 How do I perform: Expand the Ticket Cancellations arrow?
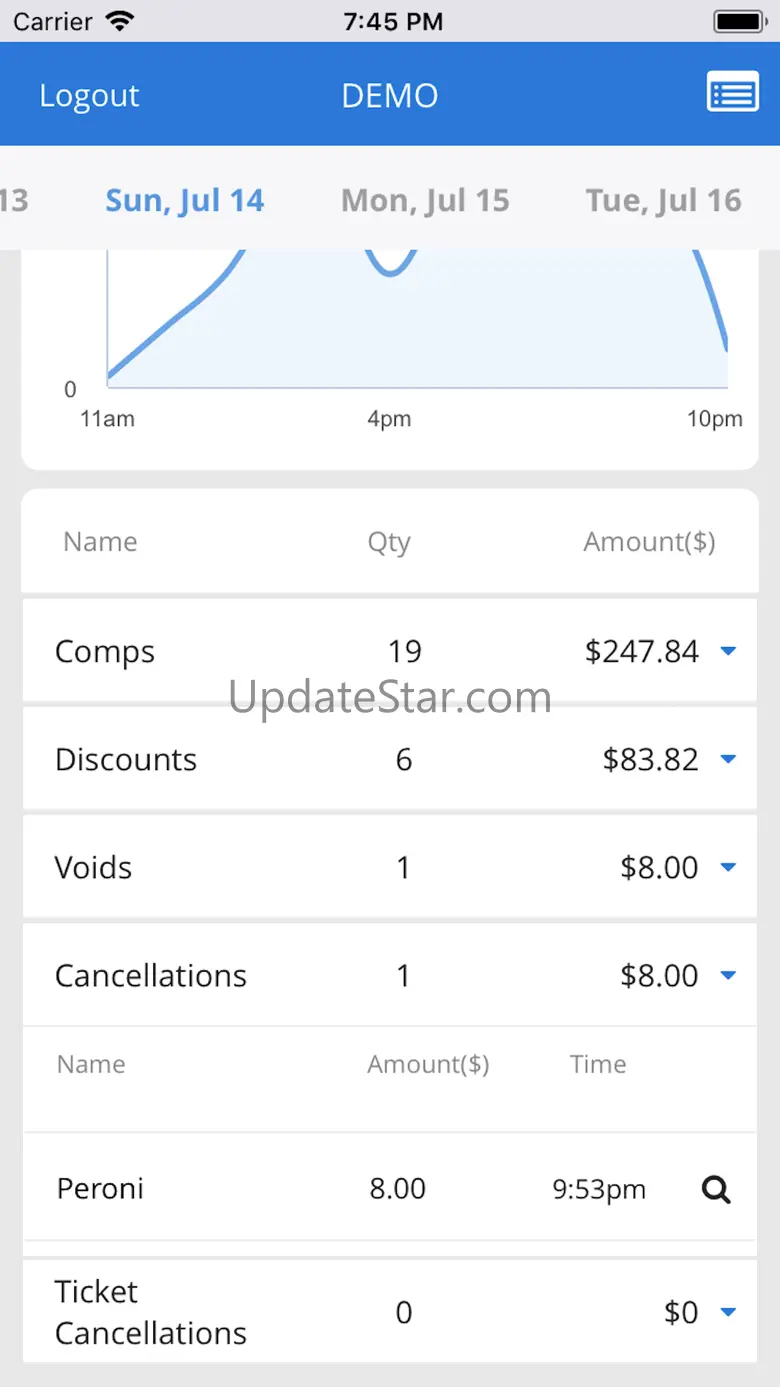coord(728,1312)
